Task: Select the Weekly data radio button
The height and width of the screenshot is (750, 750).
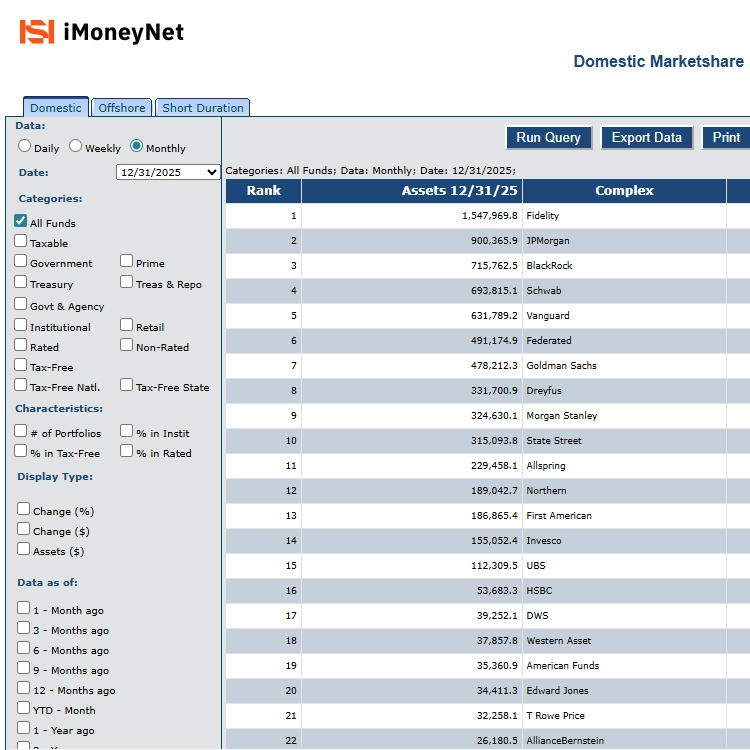Action: 76,146
